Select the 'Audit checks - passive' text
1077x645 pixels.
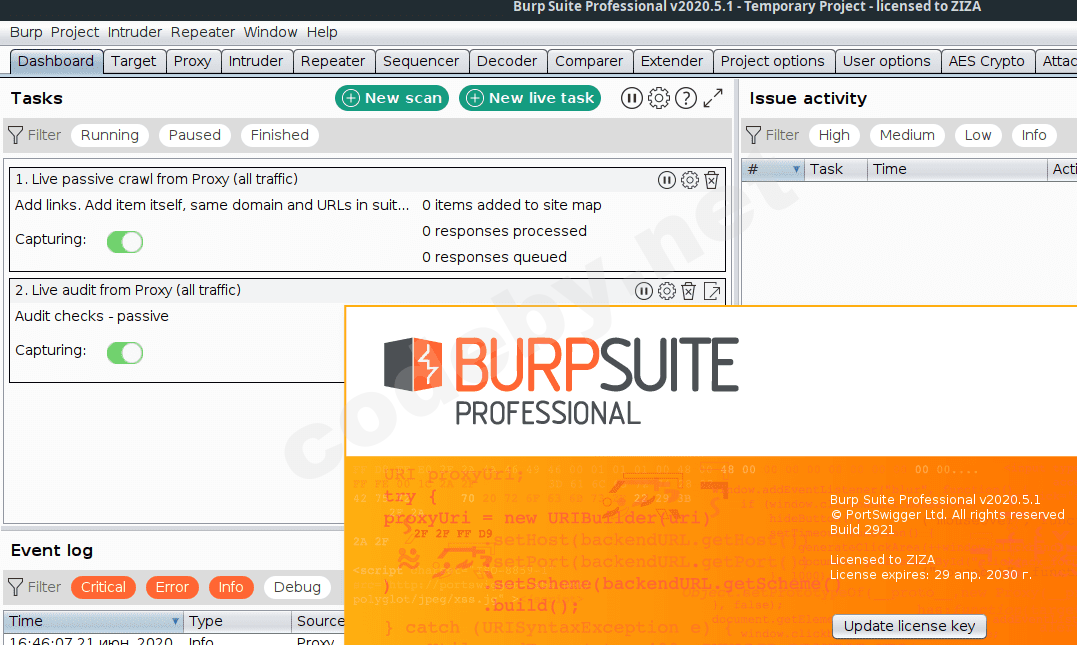pyautogui.click(x=92, y=317)
